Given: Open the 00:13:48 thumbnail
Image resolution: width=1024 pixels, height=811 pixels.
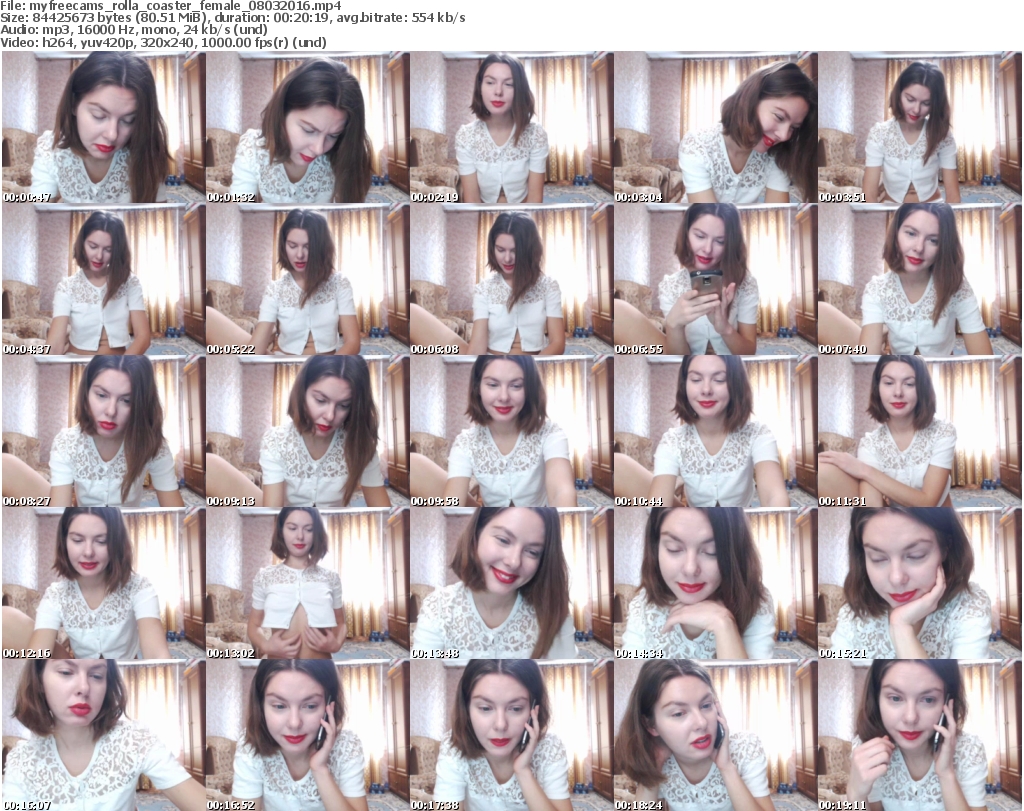Looking at the screenshot, I should point(511,584).
